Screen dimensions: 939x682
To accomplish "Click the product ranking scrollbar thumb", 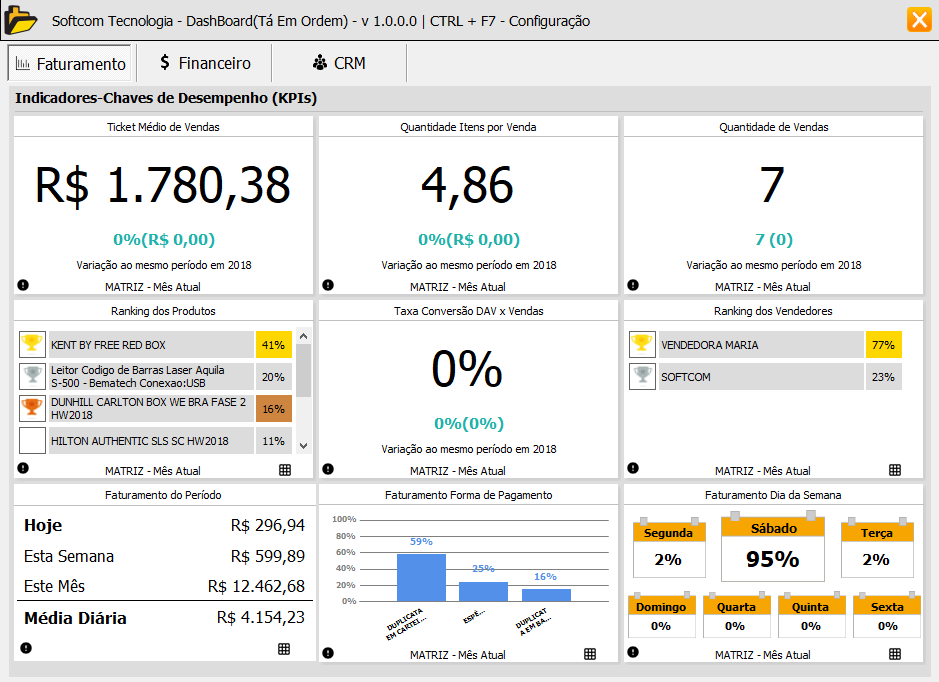I will 304,370.
